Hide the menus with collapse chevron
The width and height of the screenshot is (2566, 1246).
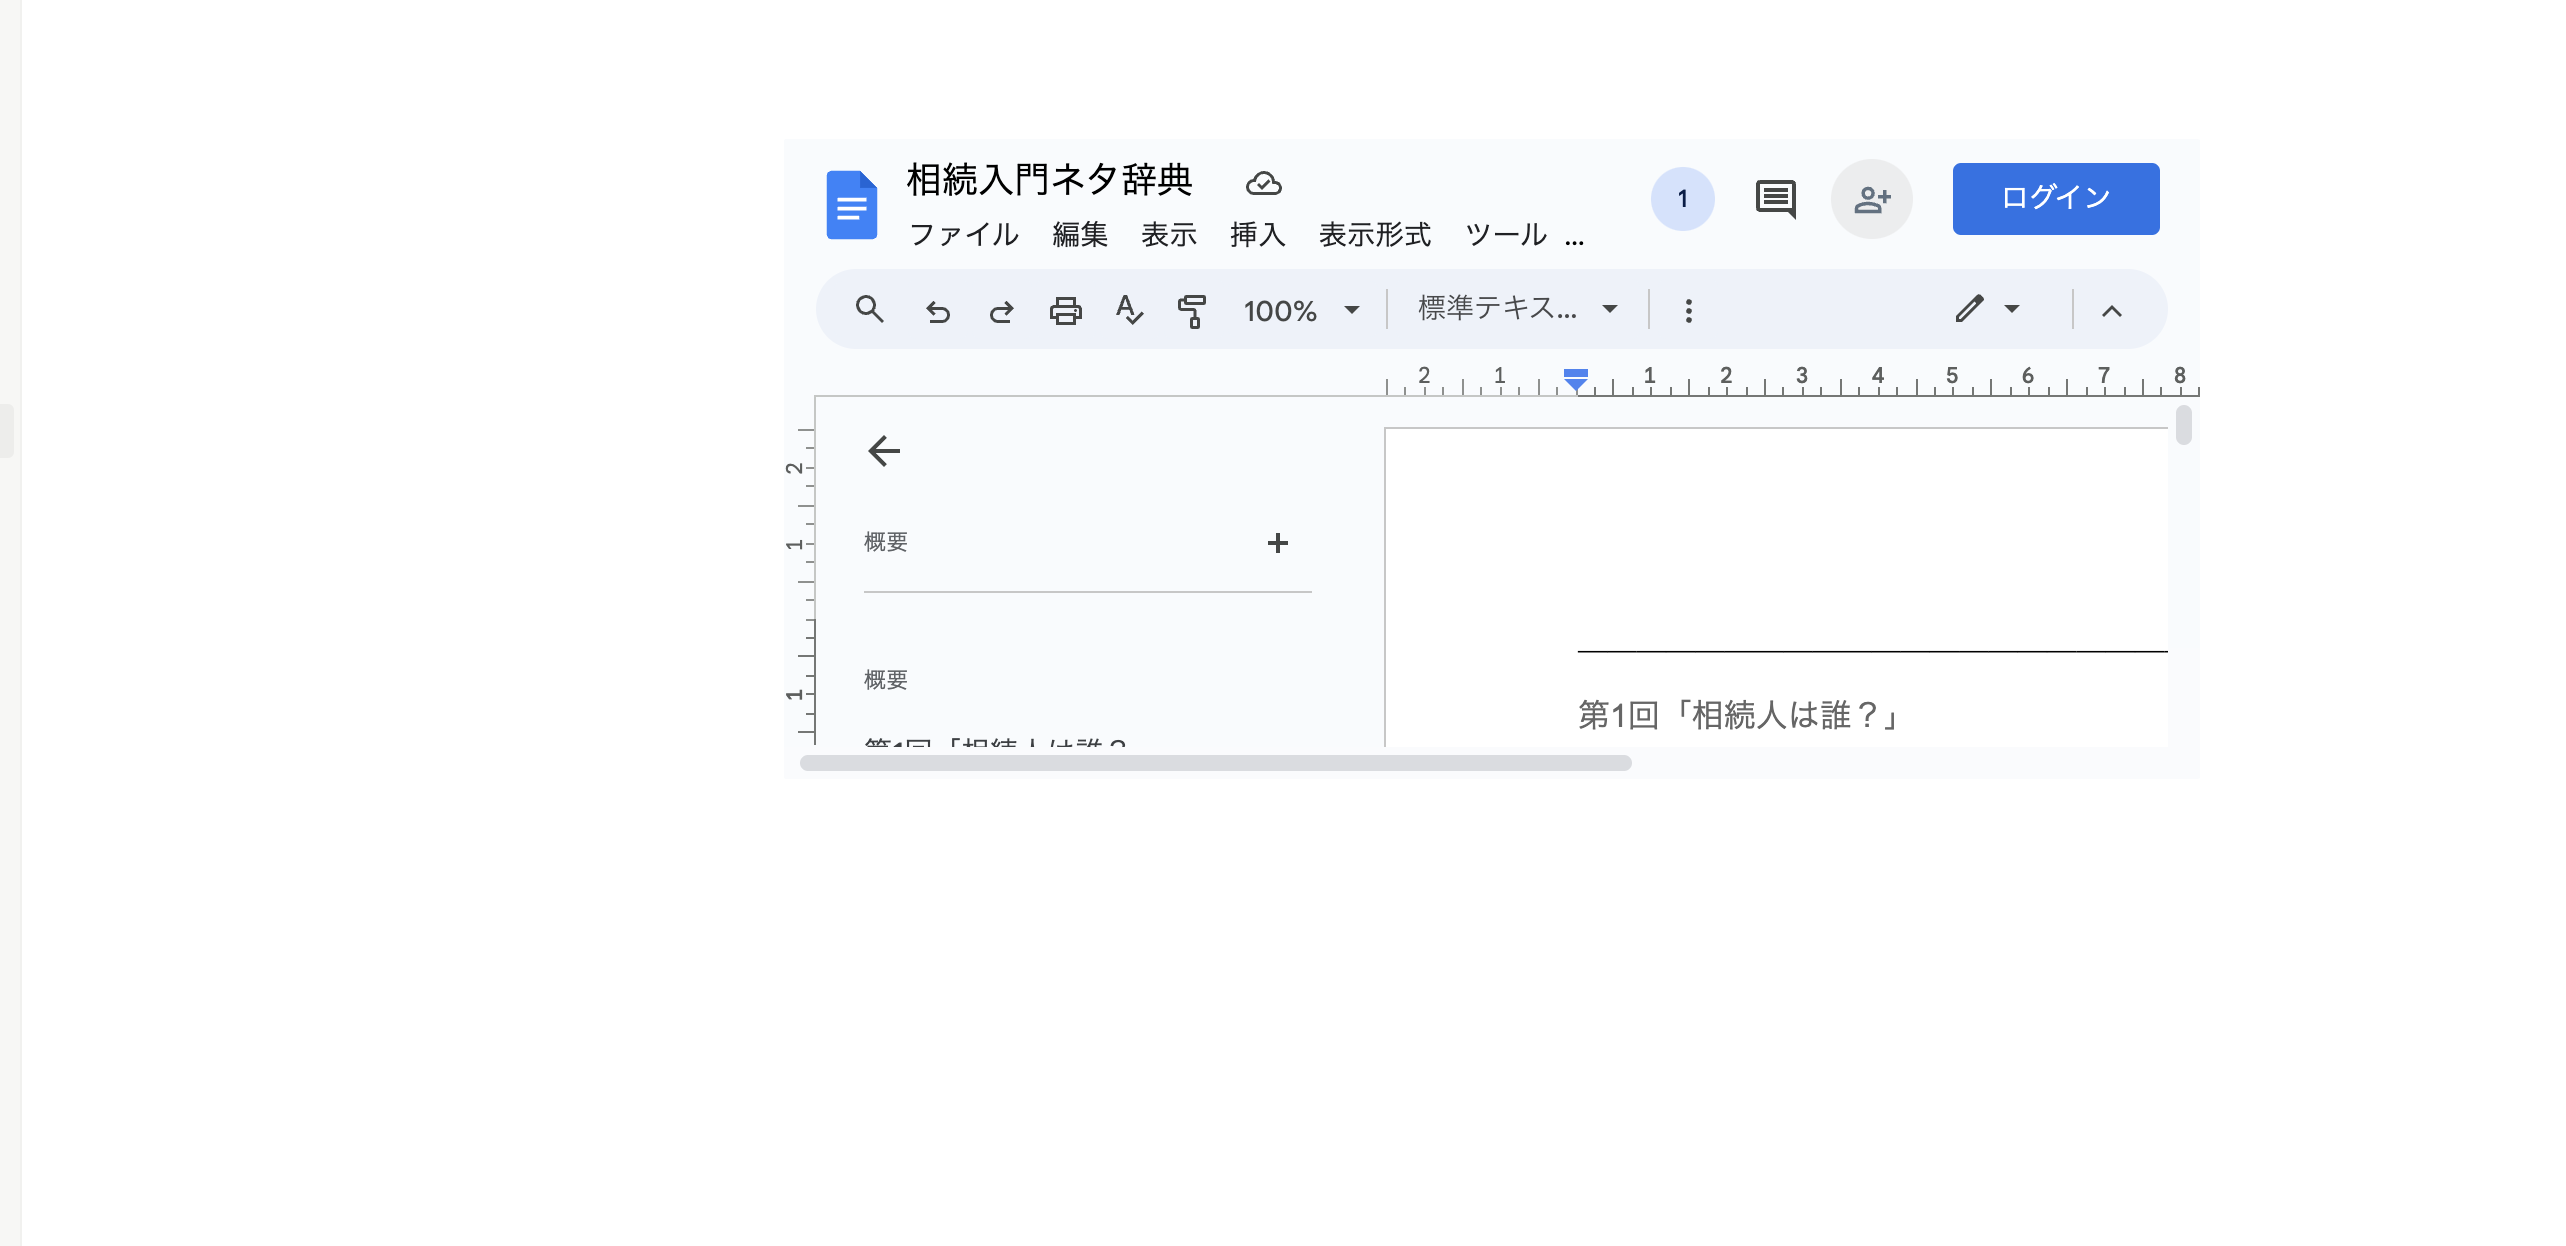(2111, 311)
